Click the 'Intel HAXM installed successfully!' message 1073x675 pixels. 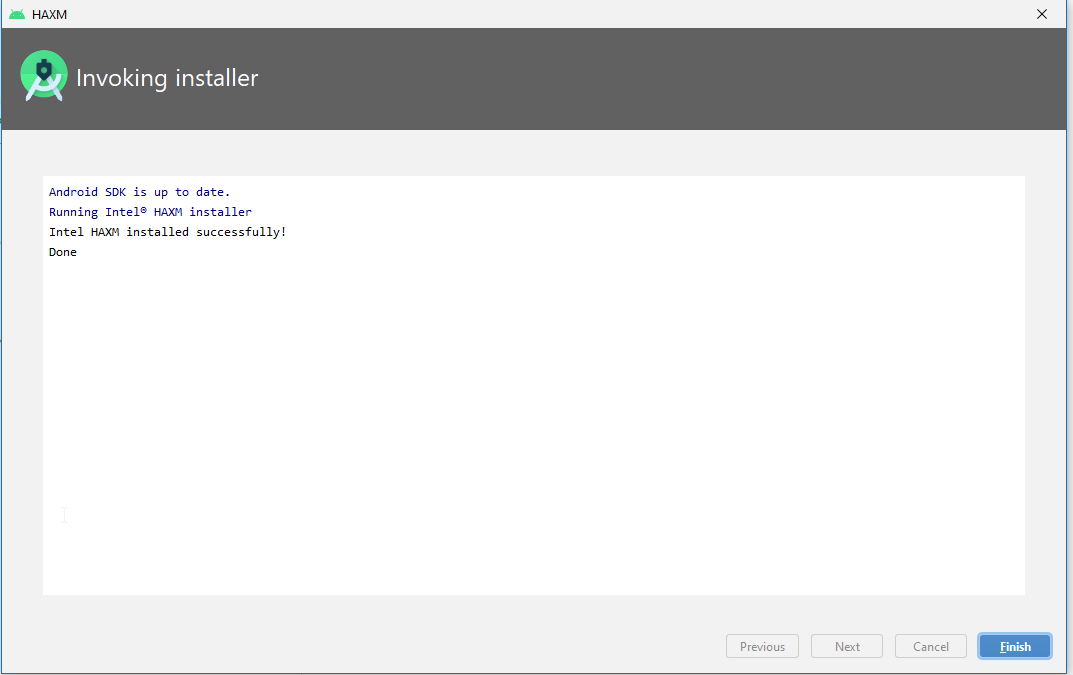[x=167, y=232]
